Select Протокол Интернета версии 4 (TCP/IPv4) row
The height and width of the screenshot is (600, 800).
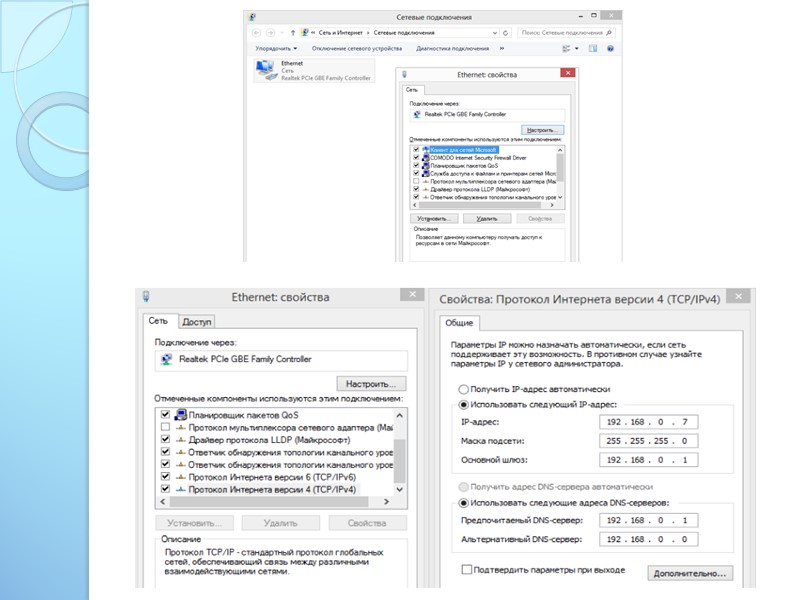[x=272, y=490]
